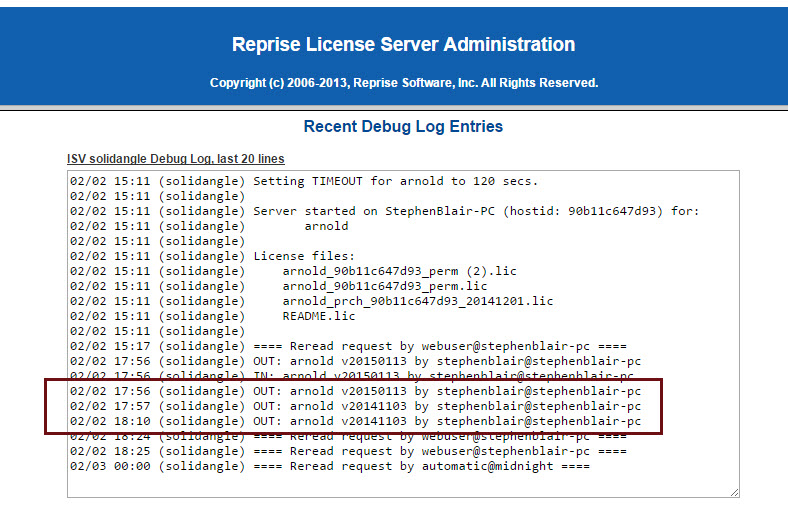Screen dimensions: 788x519
Task: Click the ISV solidangle Debug Log label
Action: coord(176,159)
